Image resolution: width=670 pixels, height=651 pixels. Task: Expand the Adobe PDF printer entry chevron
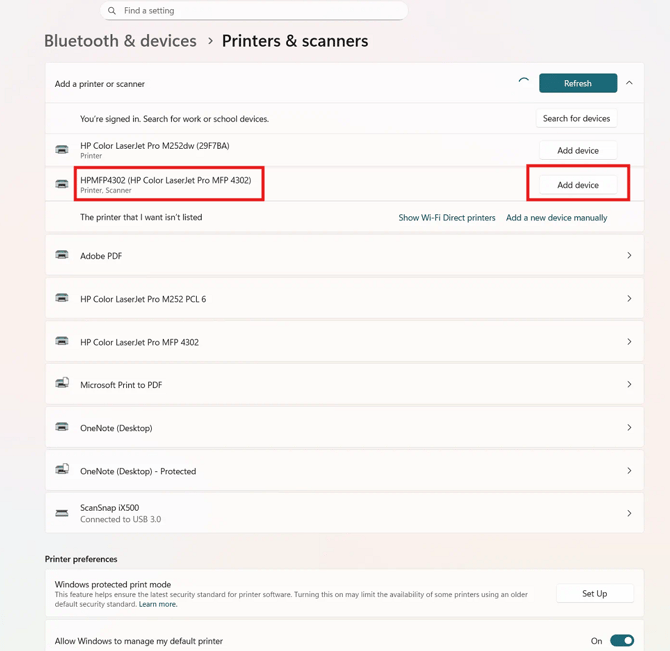(629, 256)
